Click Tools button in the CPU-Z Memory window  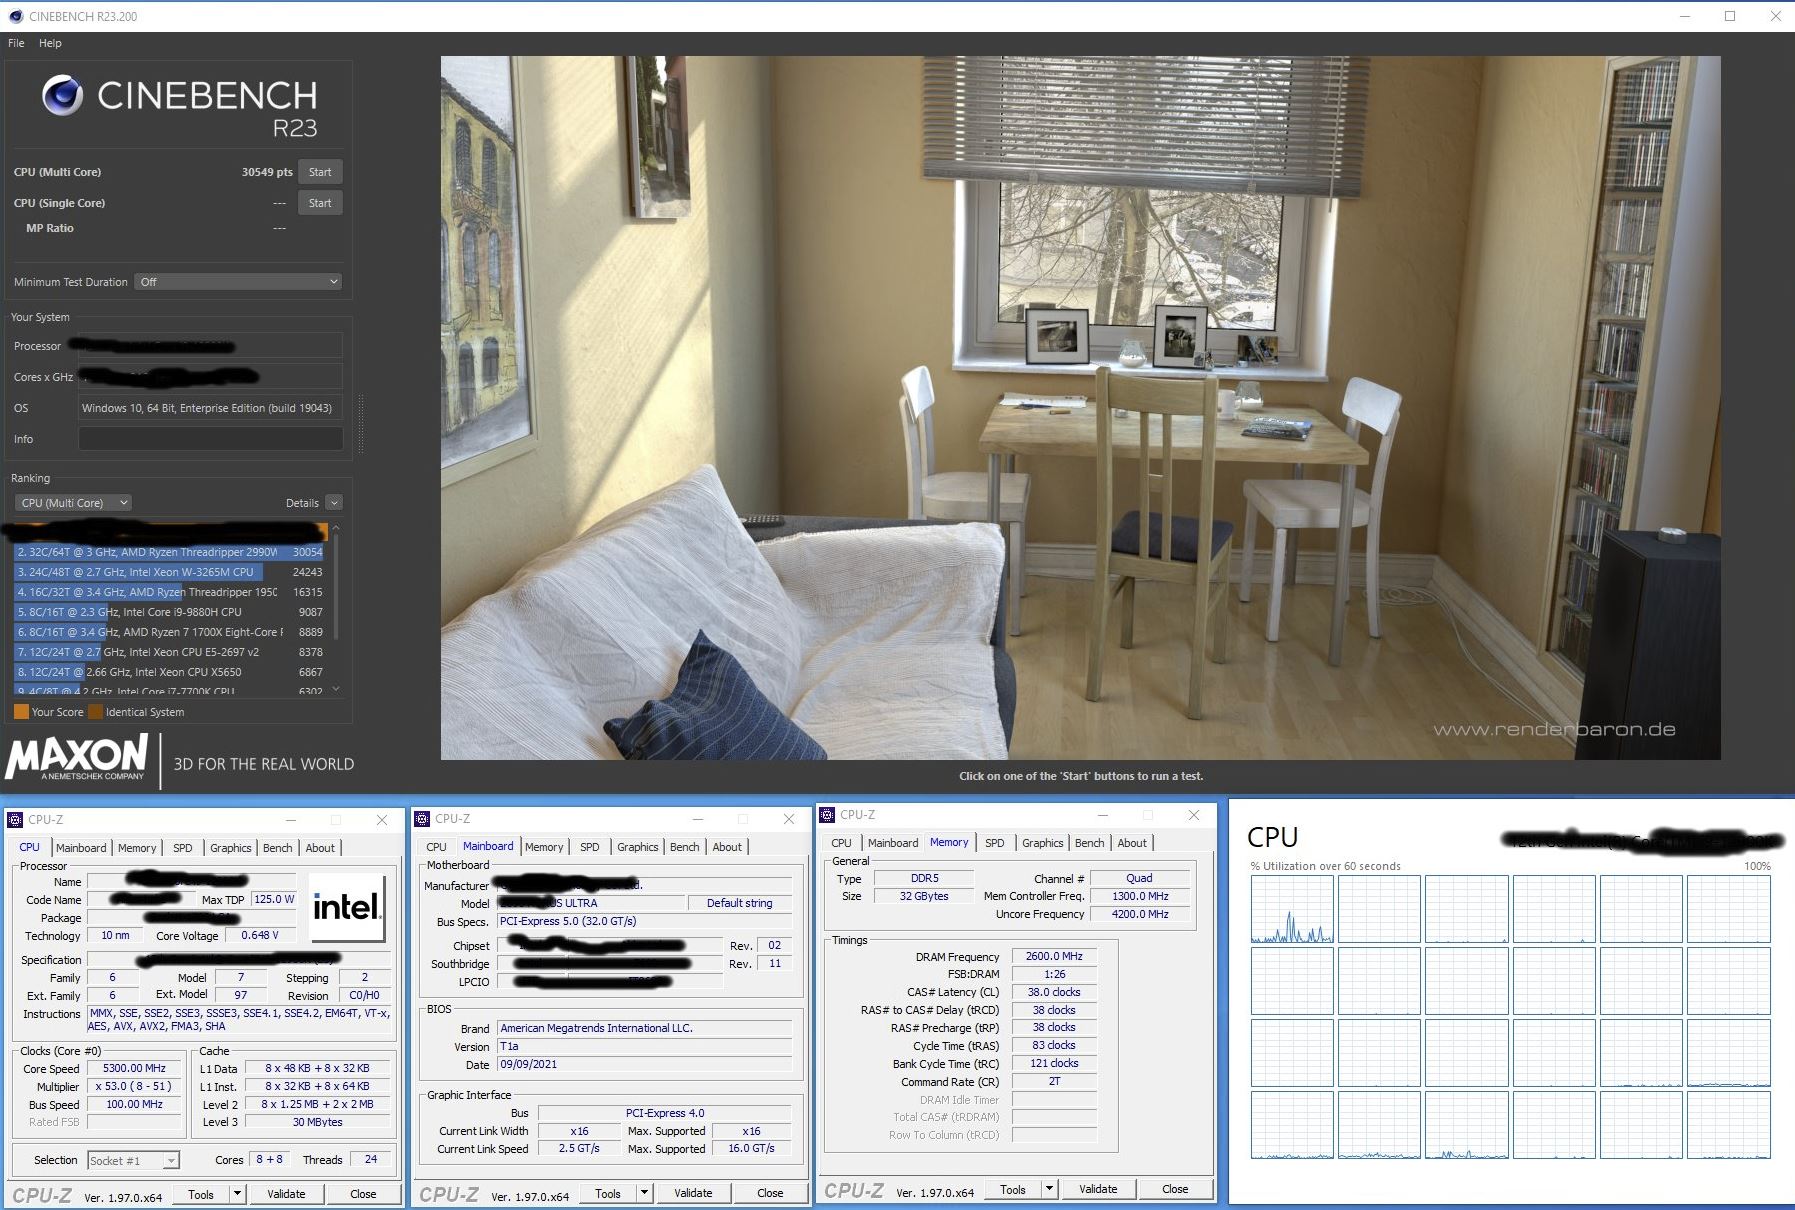[x=1013, y=1189]
